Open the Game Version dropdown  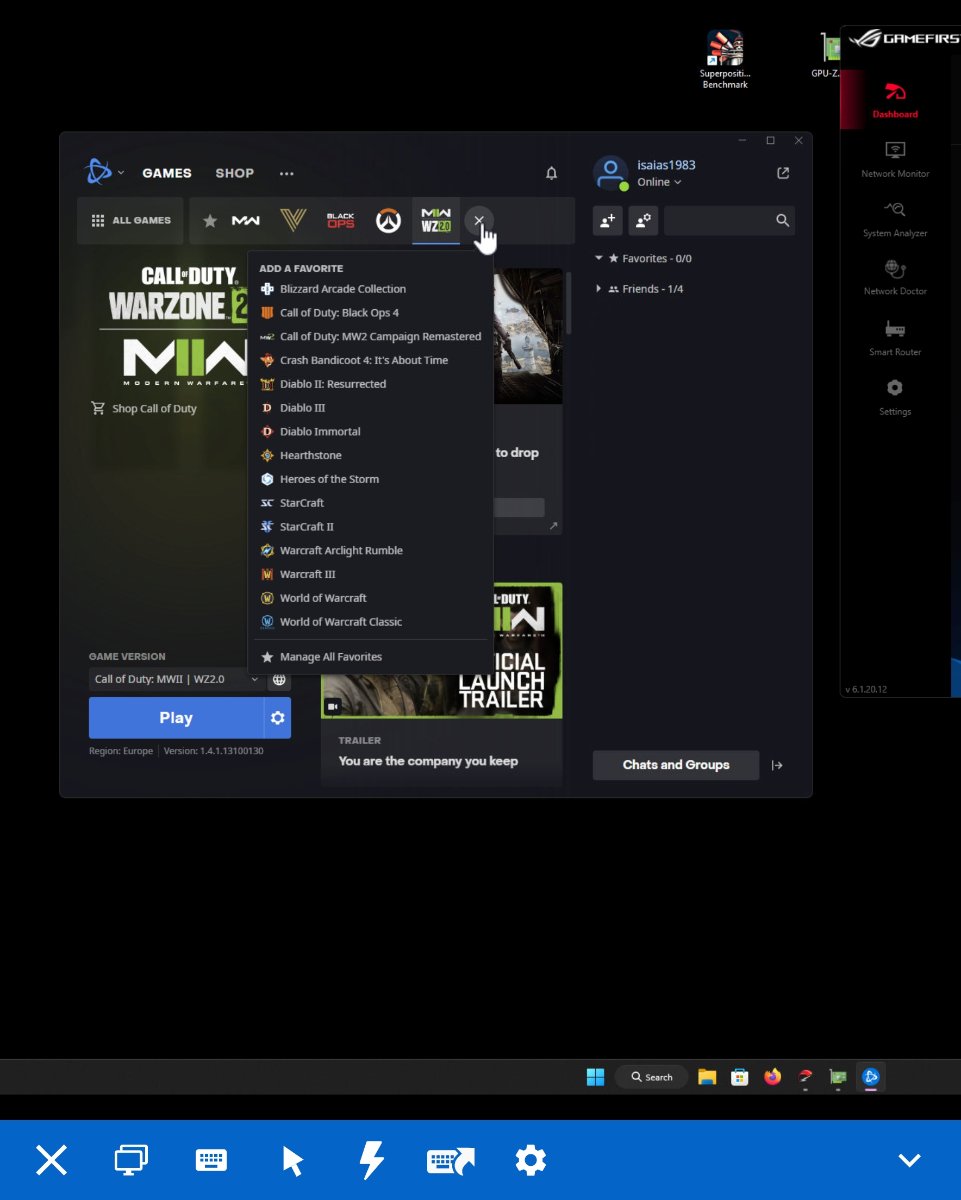(x=177, y=679)
